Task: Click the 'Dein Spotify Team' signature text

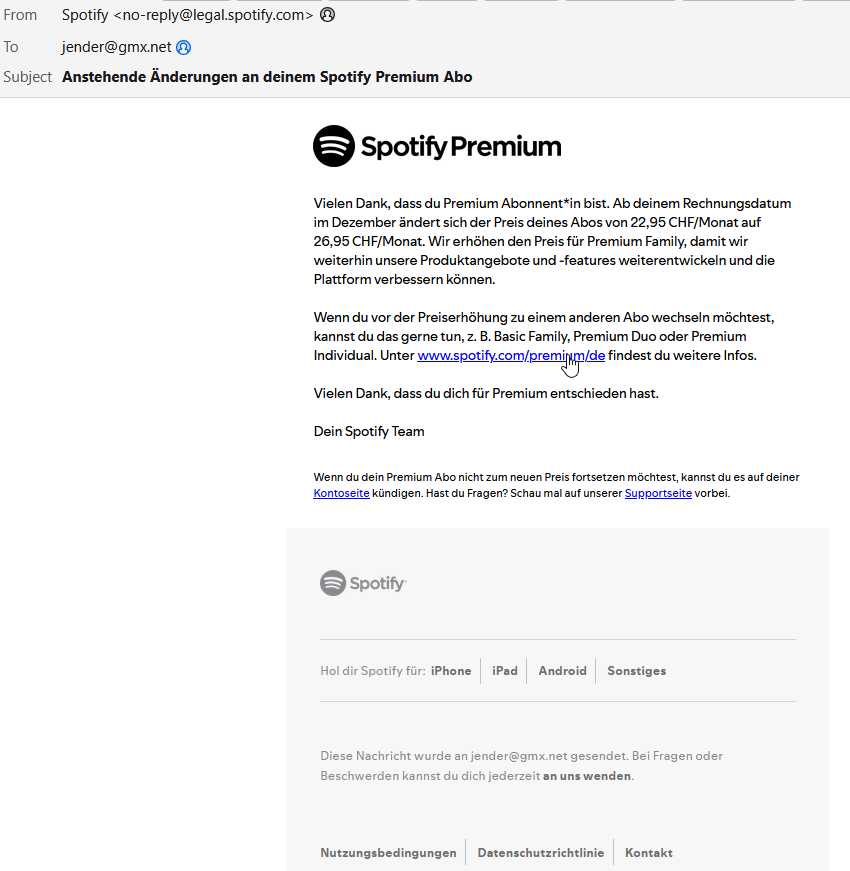Action: (x=369, y=431)
